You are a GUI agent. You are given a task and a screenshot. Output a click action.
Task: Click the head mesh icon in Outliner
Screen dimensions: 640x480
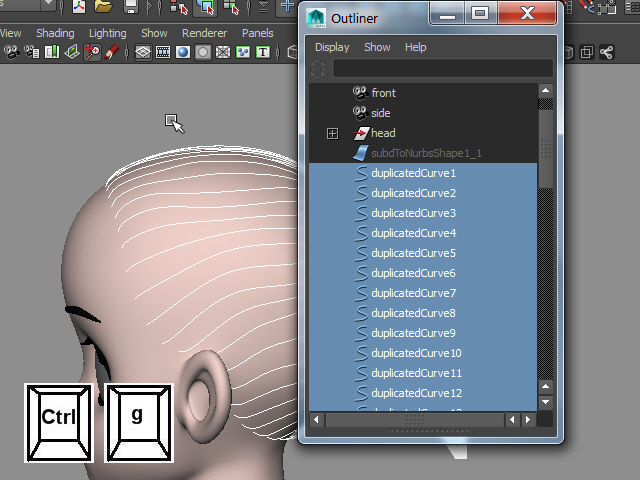(x=361, y=133)
